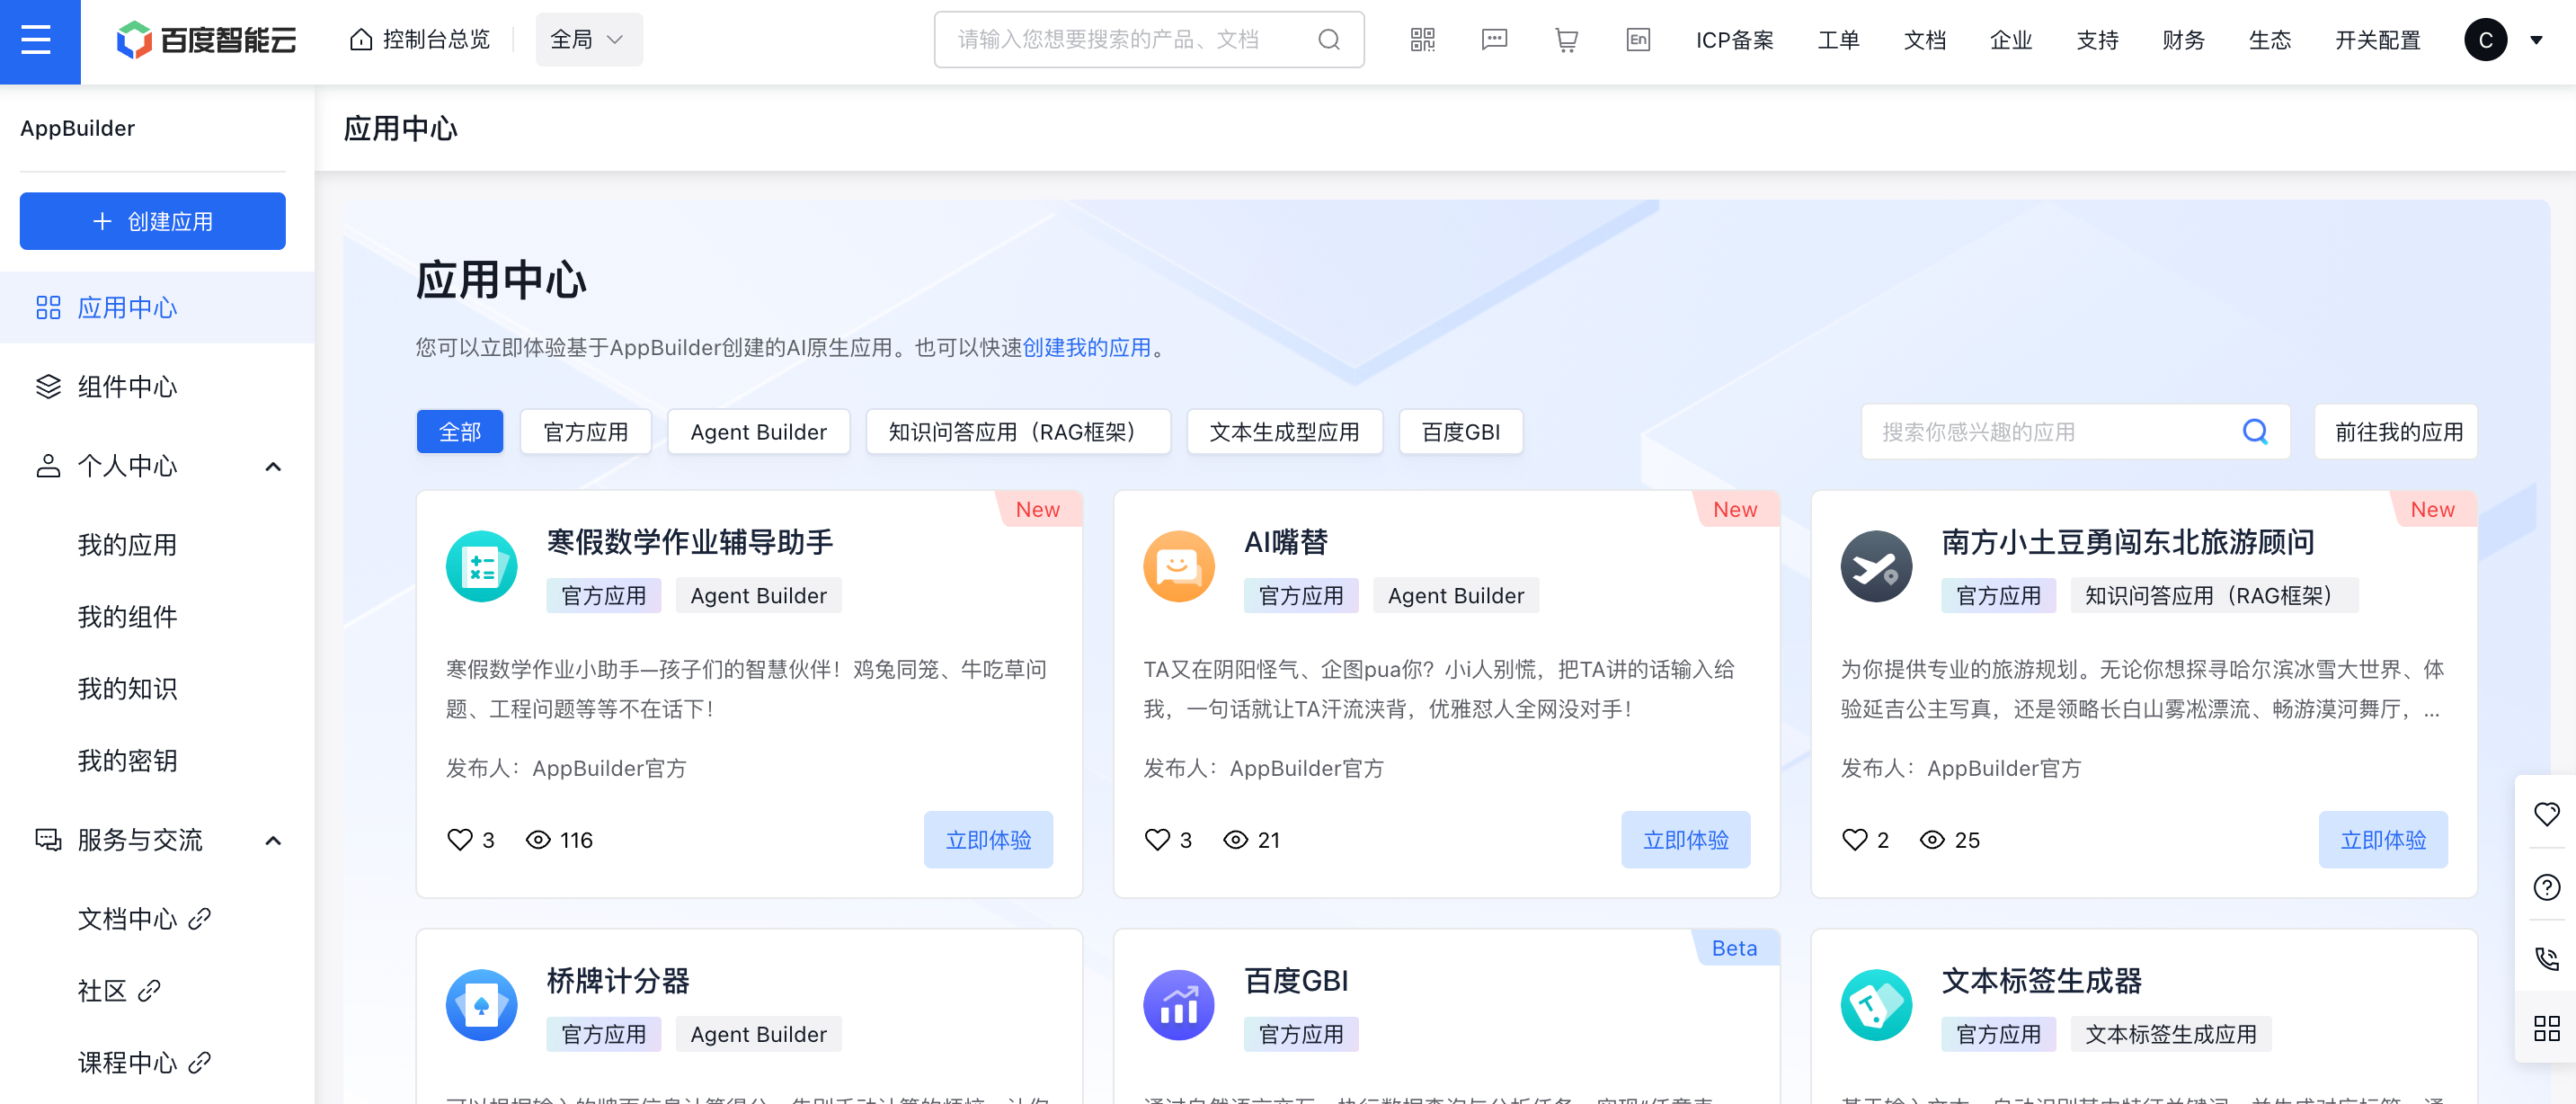The image size is (2576, 1104).
Task: Open 我的知识 in the sidebar
Action: click(x=127, y=689)
